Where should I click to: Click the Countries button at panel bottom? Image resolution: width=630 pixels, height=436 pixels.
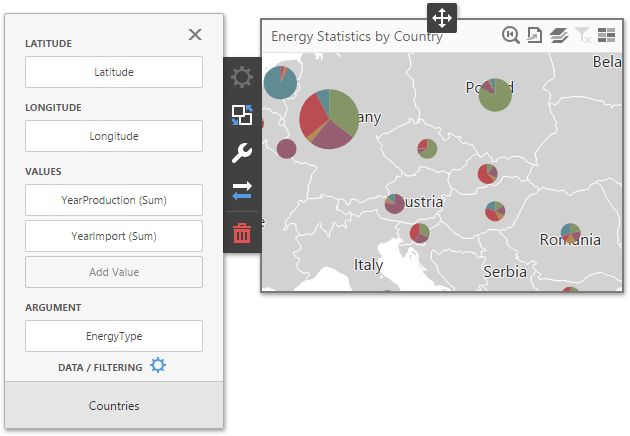114,406
